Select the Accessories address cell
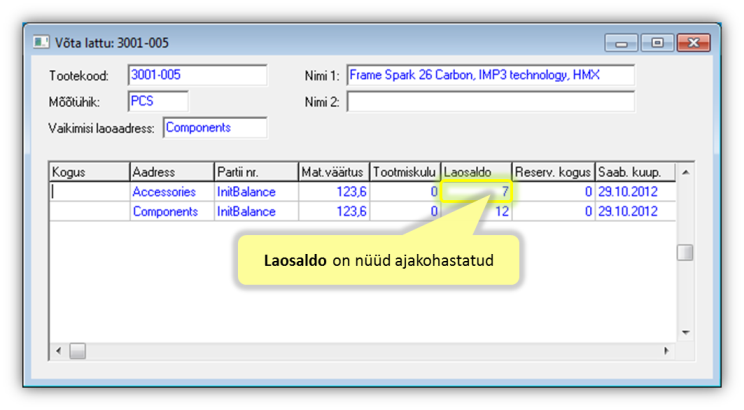This screenshot has width=744, height=410. click(x=172, y=192)
